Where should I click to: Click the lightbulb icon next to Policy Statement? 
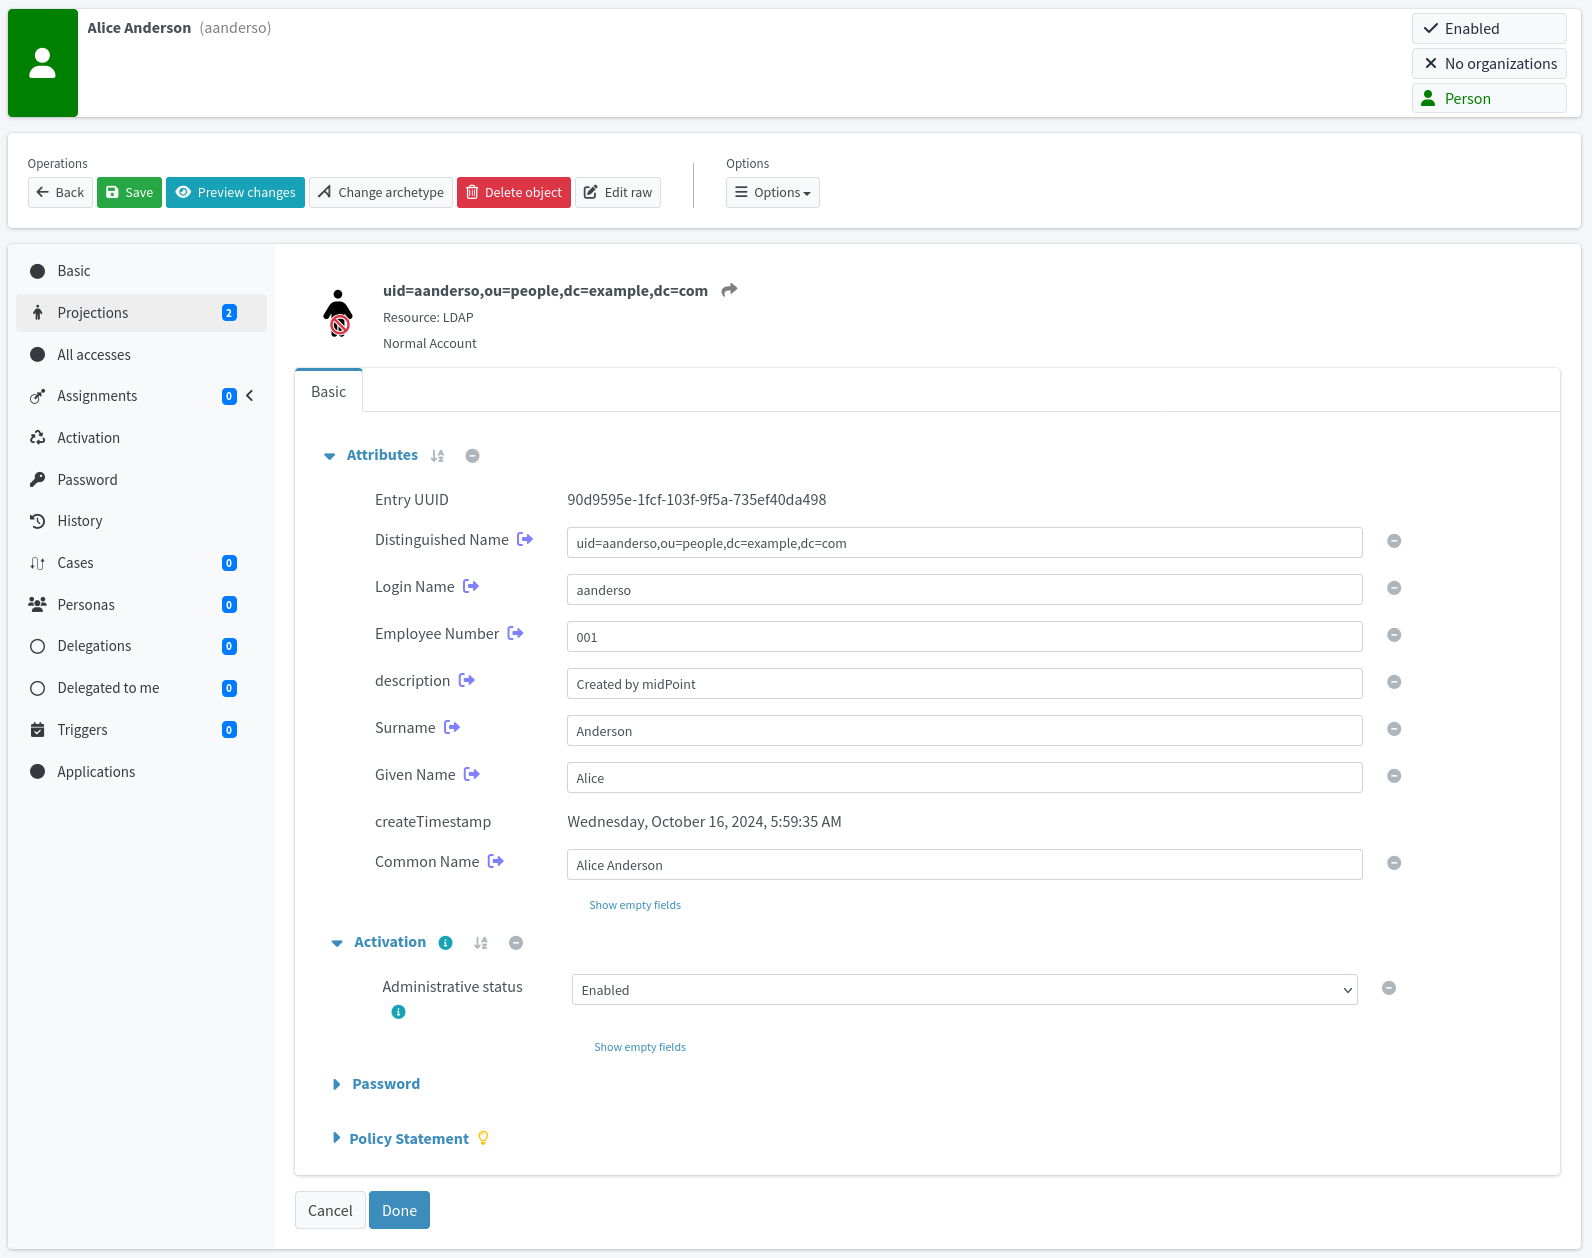coord(483,1138)
